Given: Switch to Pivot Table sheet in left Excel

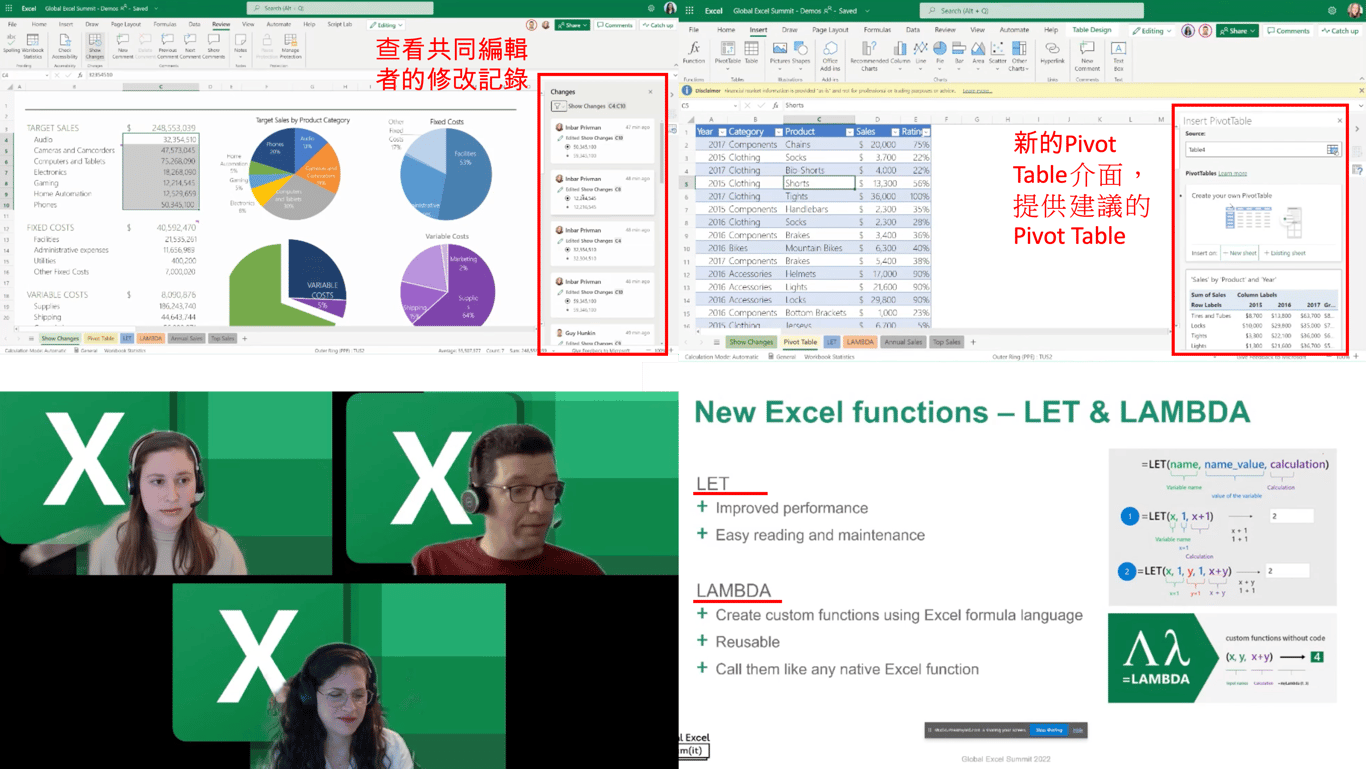Looking at the screenshot, I should click(100, 339).
